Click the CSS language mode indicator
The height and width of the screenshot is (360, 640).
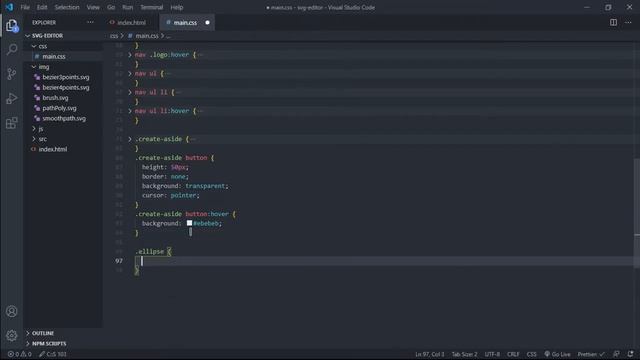[531, 354]
